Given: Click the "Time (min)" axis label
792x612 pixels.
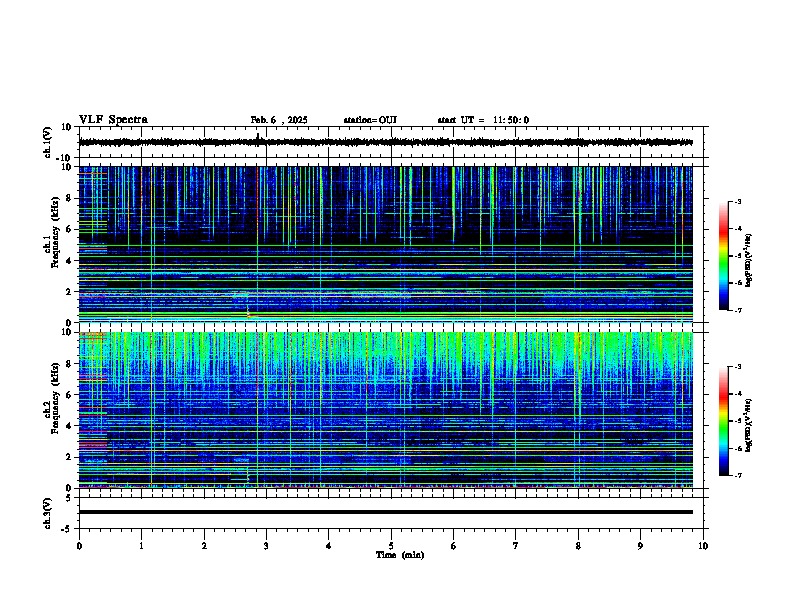Looking at the screenshot, I should [x=400, y=555].
